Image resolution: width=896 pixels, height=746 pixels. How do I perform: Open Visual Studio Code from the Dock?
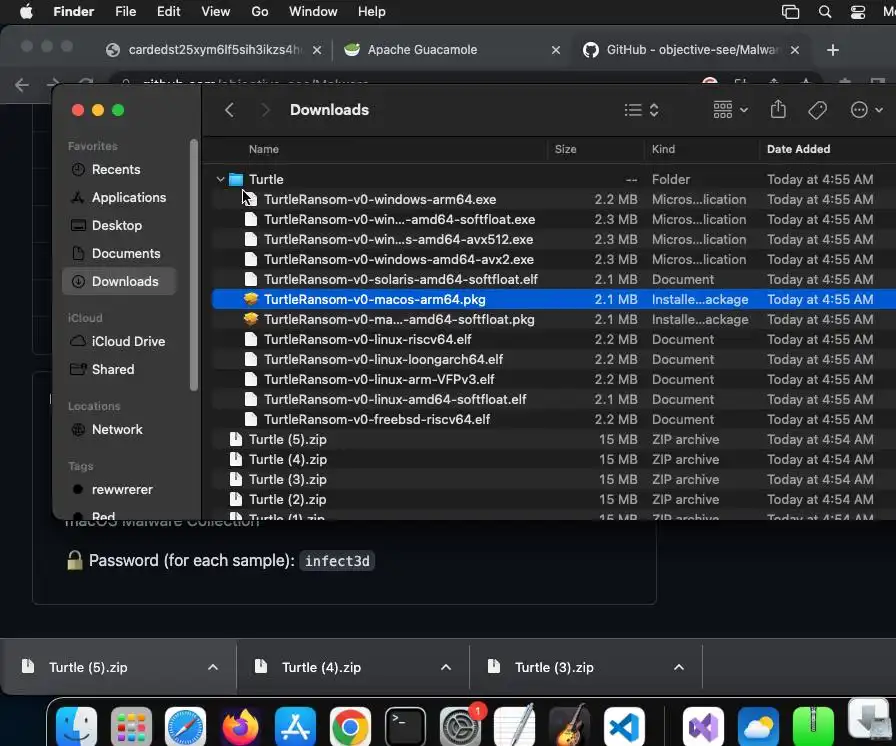point(624,726)
